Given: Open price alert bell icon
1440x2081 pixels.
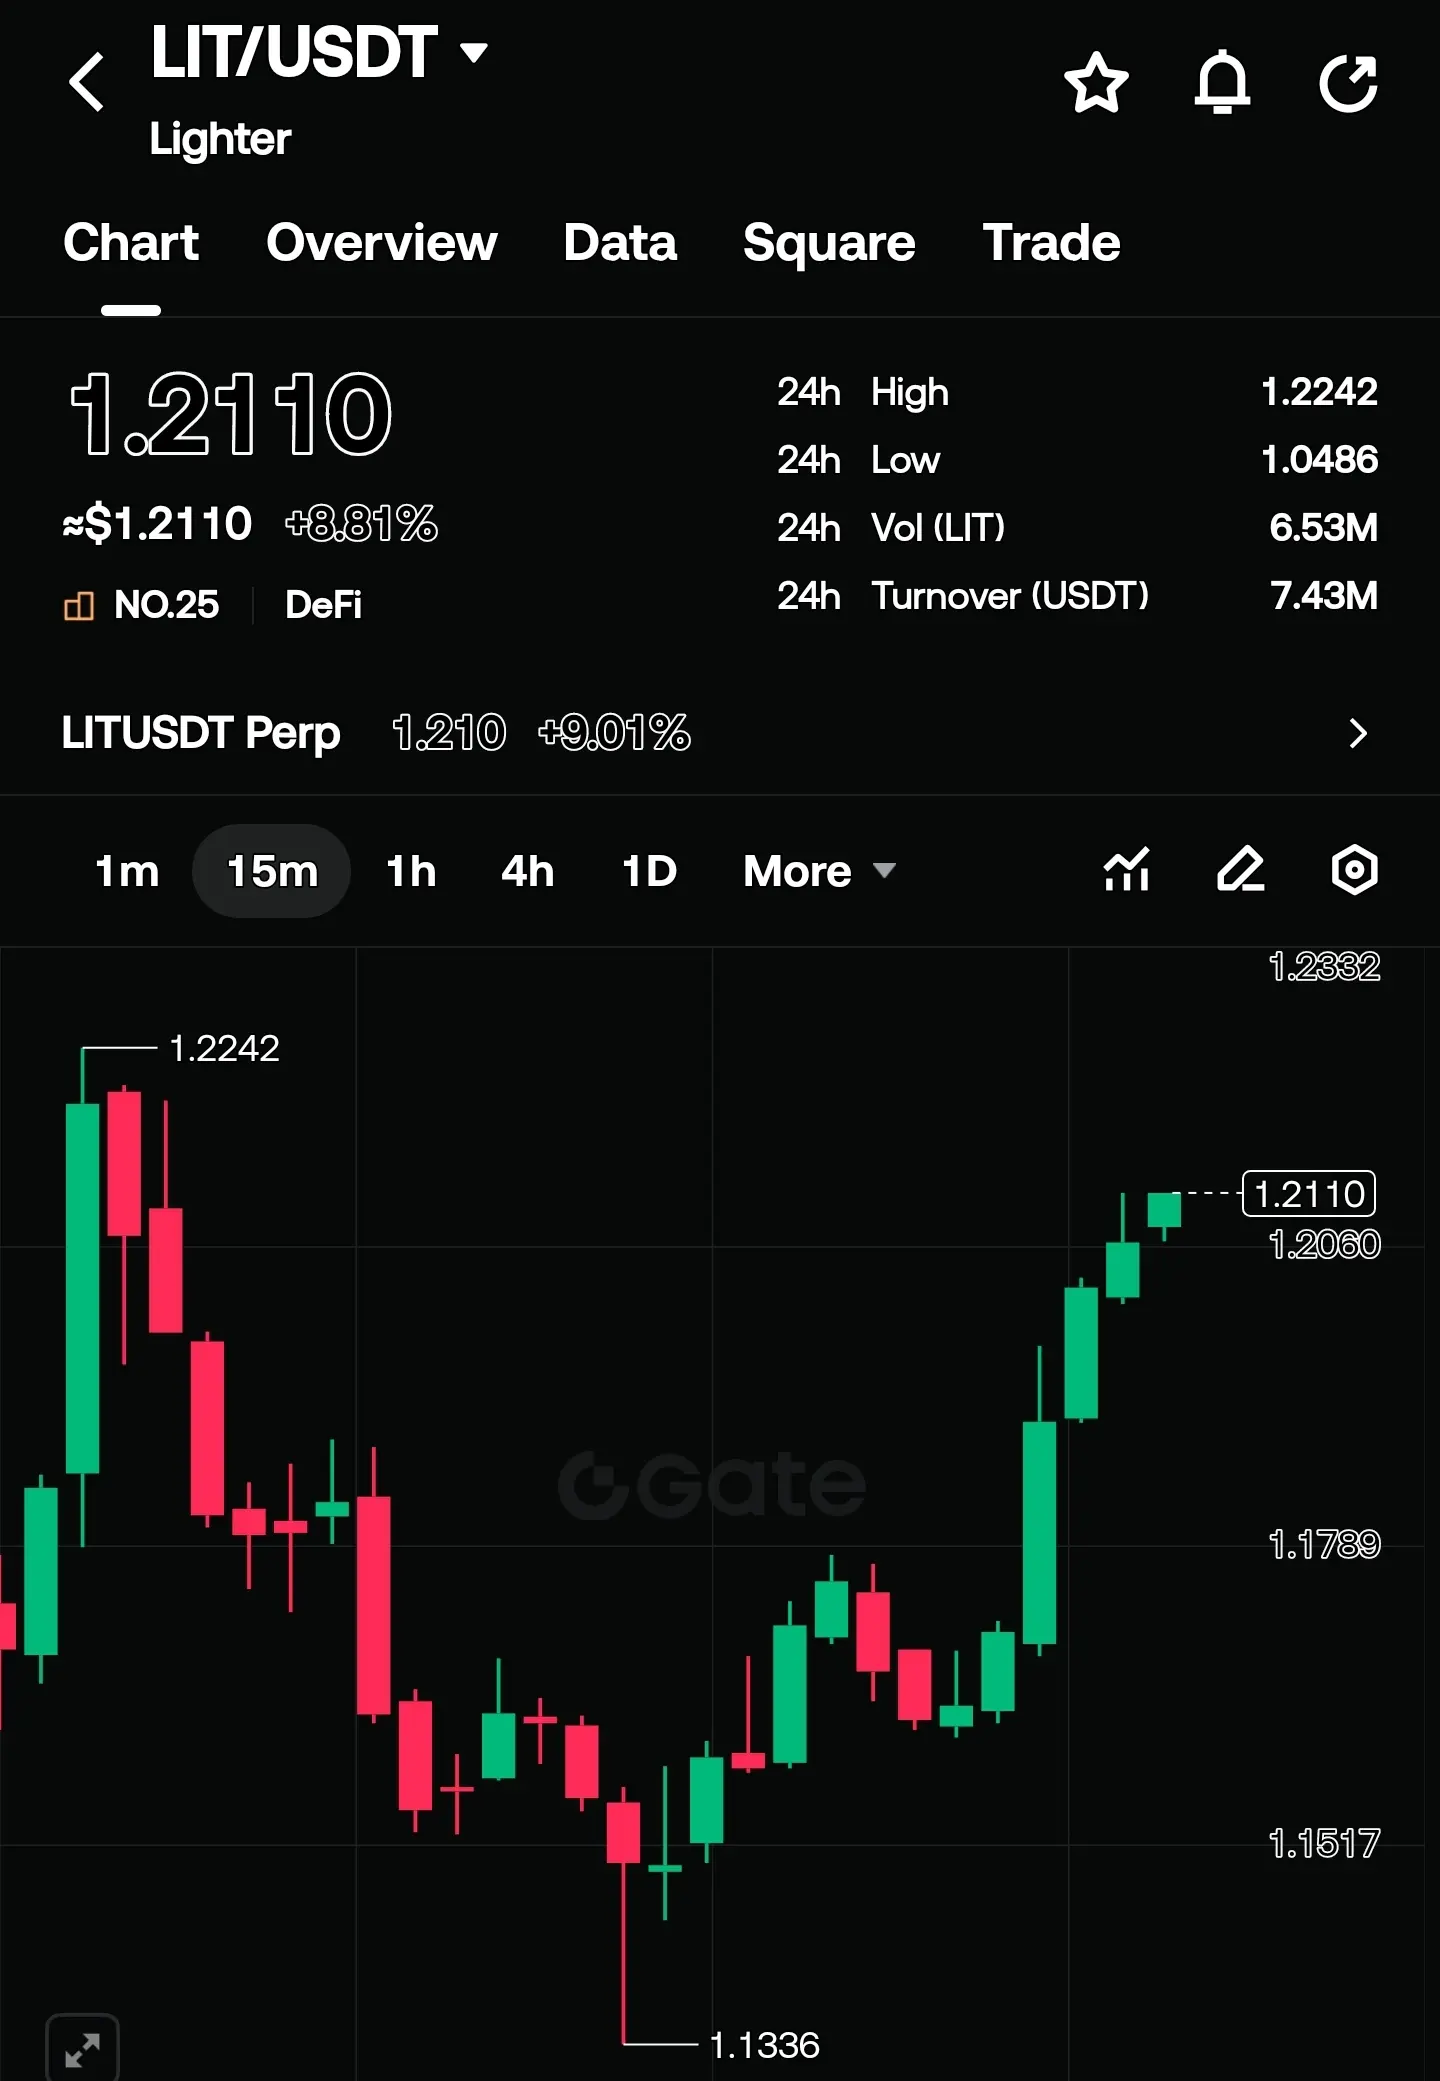Looking at the screenshot, I should 1222,82.
